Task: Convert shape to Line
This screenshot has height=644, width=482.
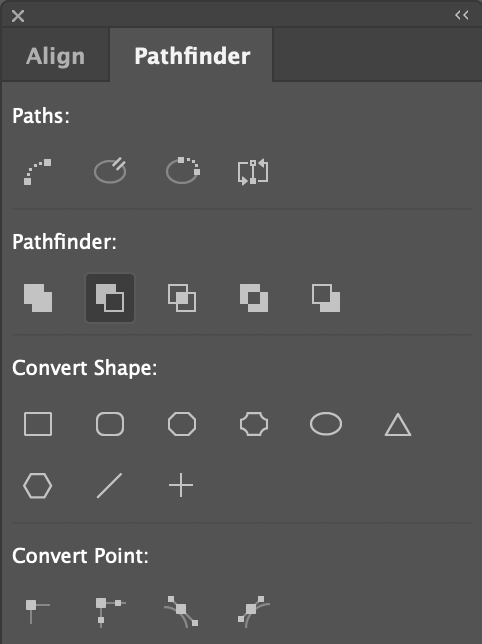Action: click(x=109, y=485)
